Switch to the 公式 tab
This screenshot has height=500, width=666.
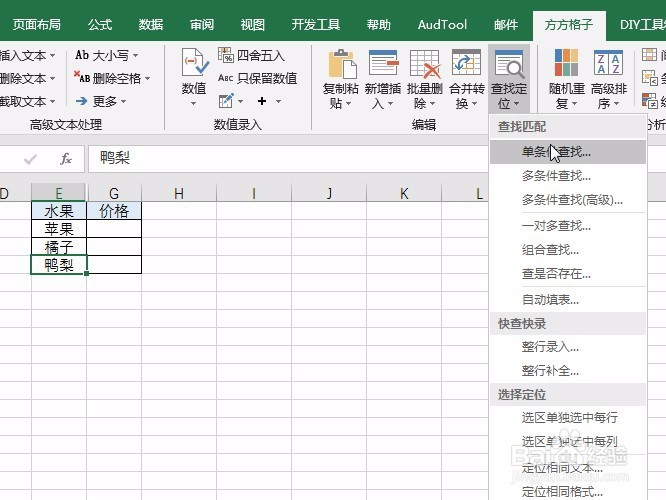pyautogui.click(x=100, y=25)
